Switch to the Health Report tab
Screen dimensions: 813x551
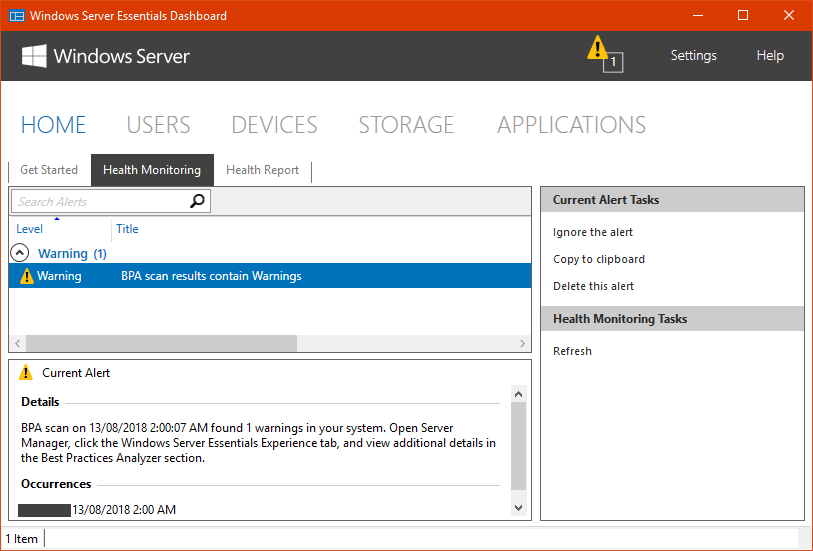pos(262,170)
